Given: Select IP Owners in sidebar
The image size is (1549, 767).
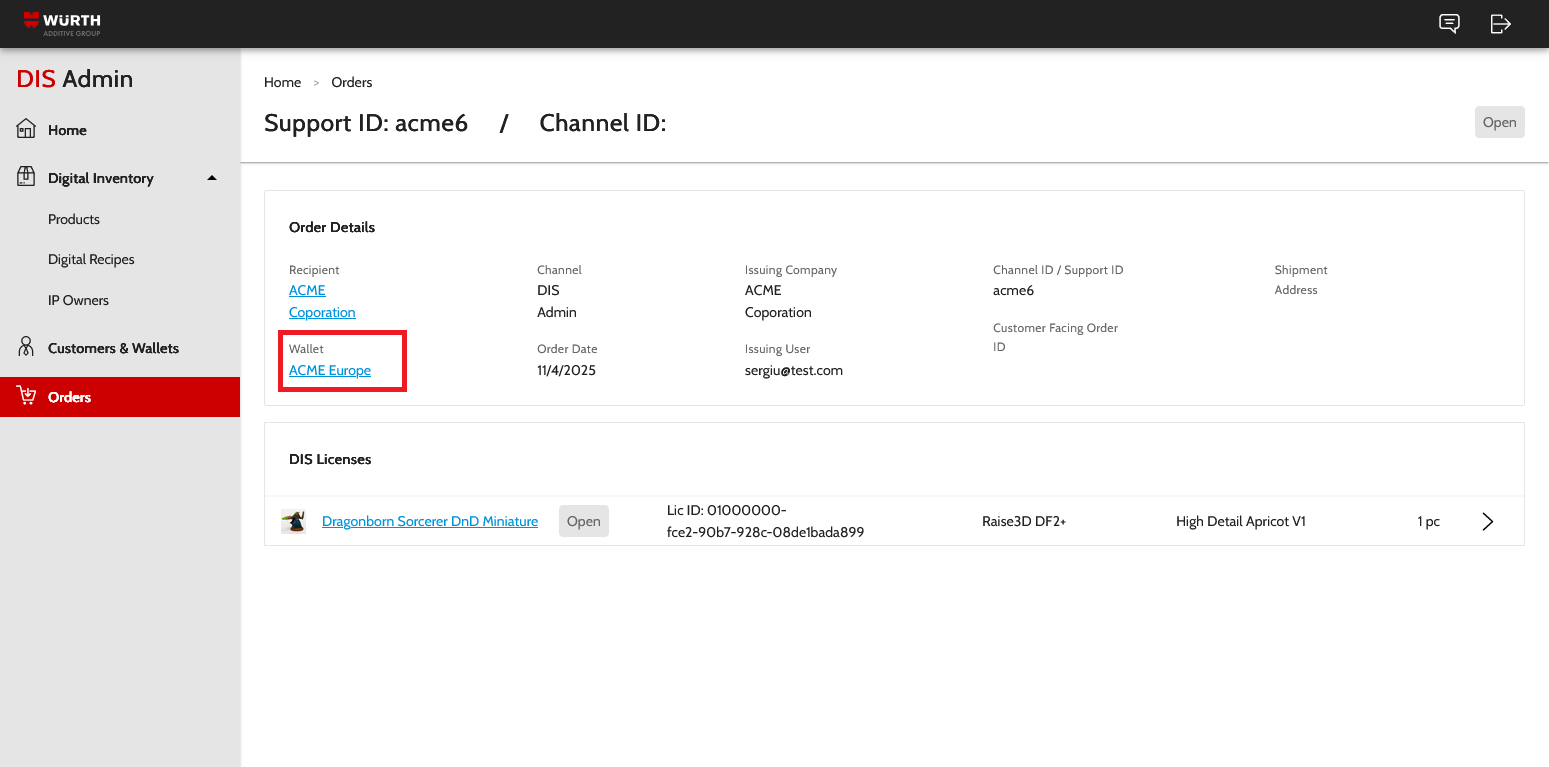Looking at the screenshot, I should [x=78, y=300].
